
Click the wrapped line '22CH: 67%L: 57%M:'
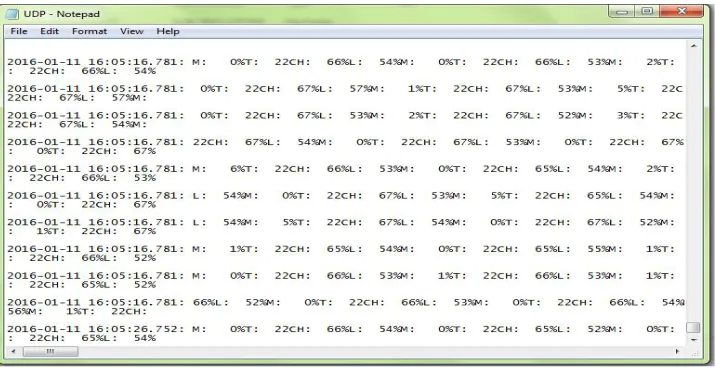(77, 98)
